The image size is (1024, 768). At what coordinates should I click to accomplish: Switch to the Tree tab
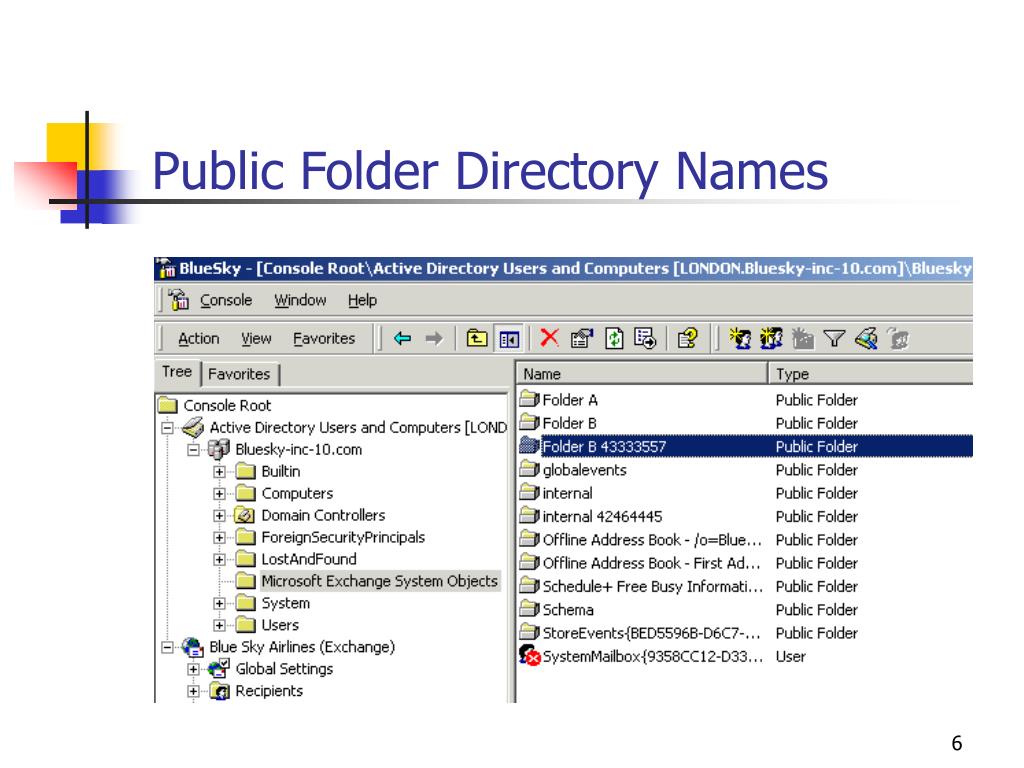(x=177, y=372)
